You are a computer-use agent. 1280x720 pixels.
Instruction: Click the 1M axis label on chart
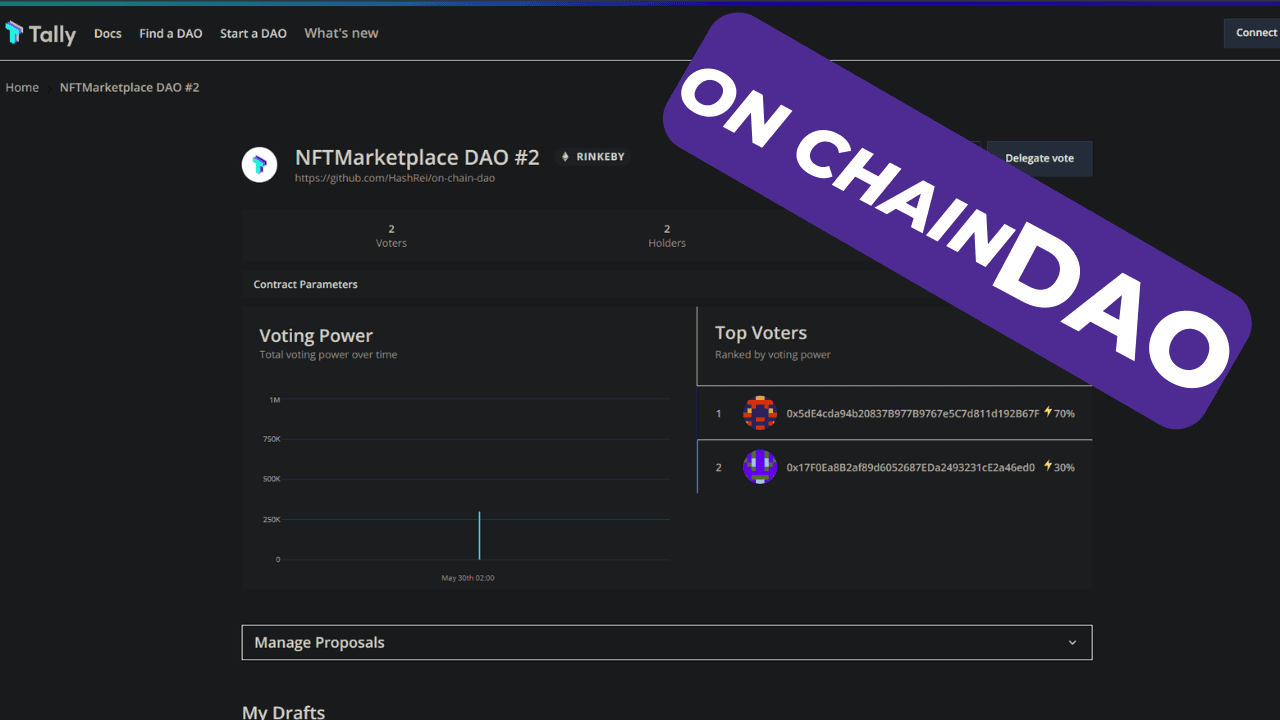[274, 400]
